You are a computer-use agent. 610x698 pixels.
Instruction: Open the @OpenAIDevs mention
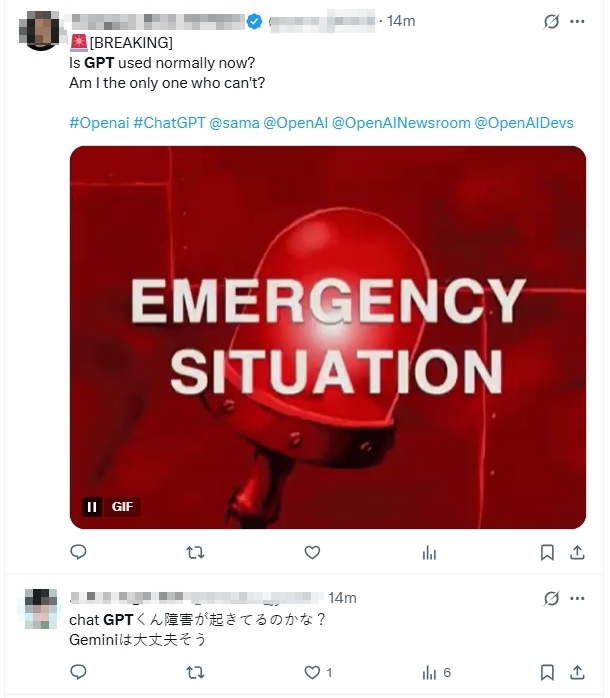(524, 123)
